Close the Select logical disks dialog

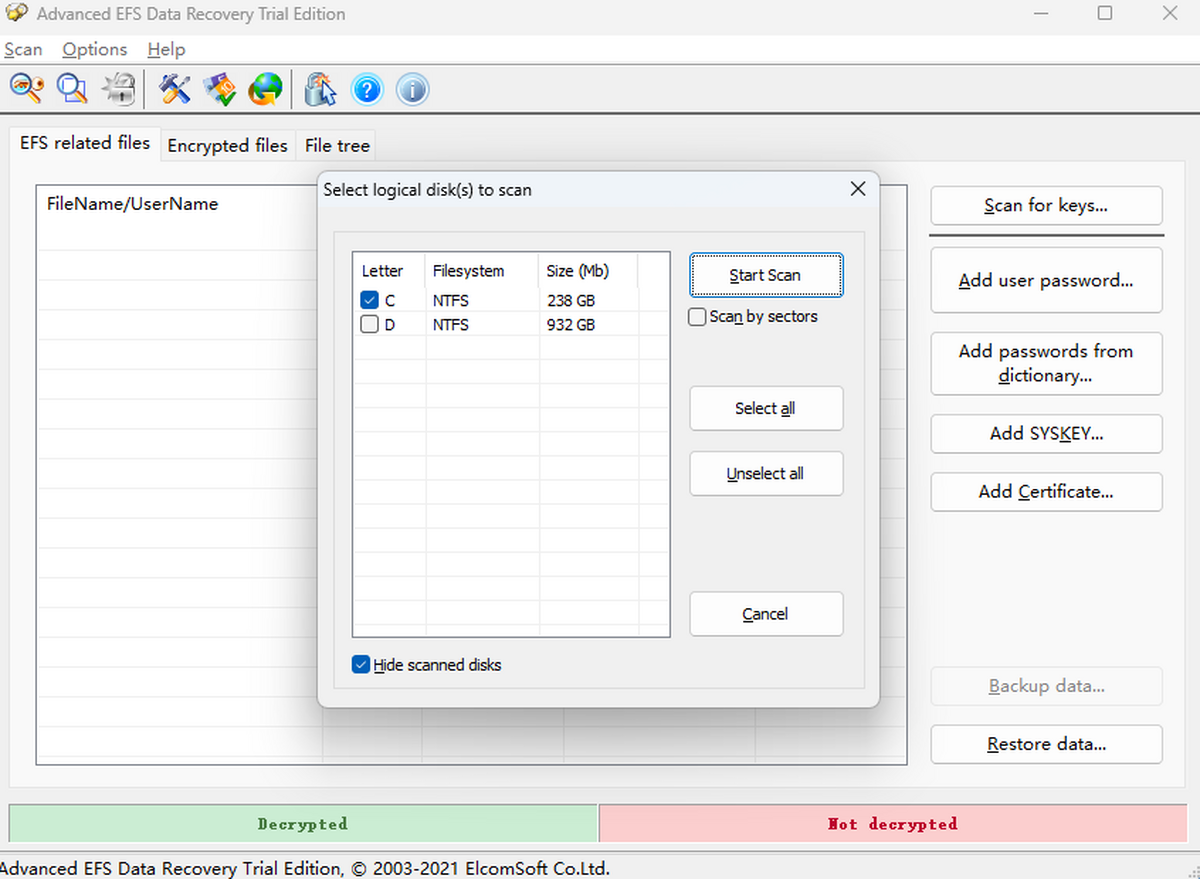(x=857, y=189)
